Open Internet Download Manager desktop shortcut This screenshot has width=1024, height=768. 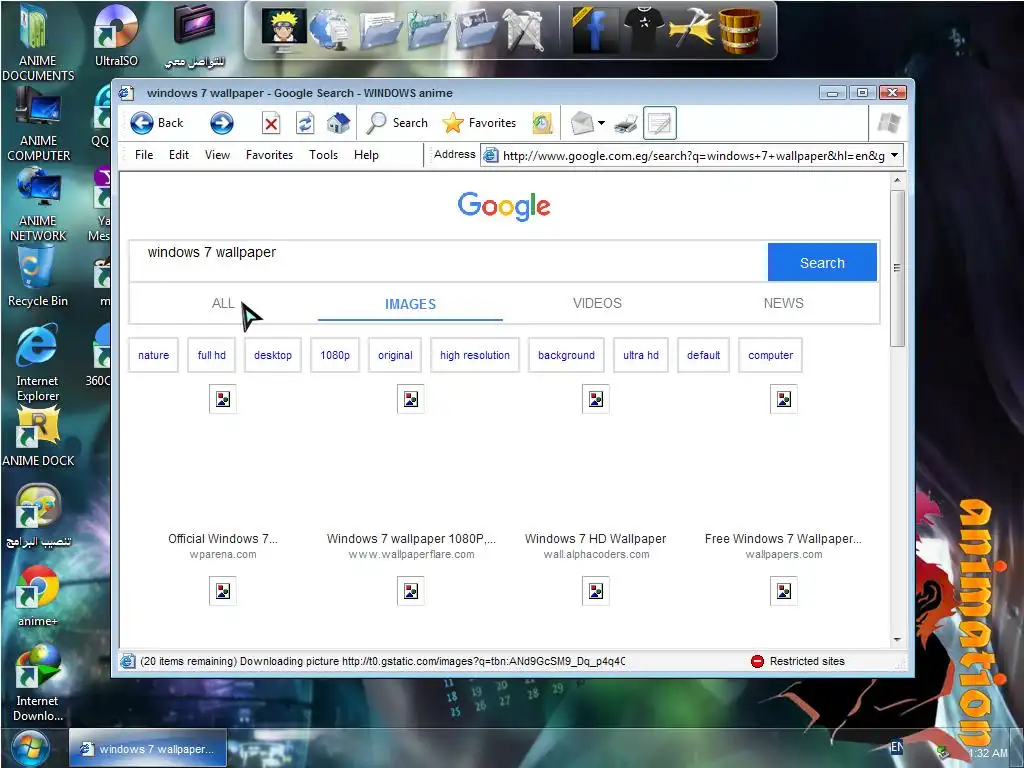coord(38,683)
